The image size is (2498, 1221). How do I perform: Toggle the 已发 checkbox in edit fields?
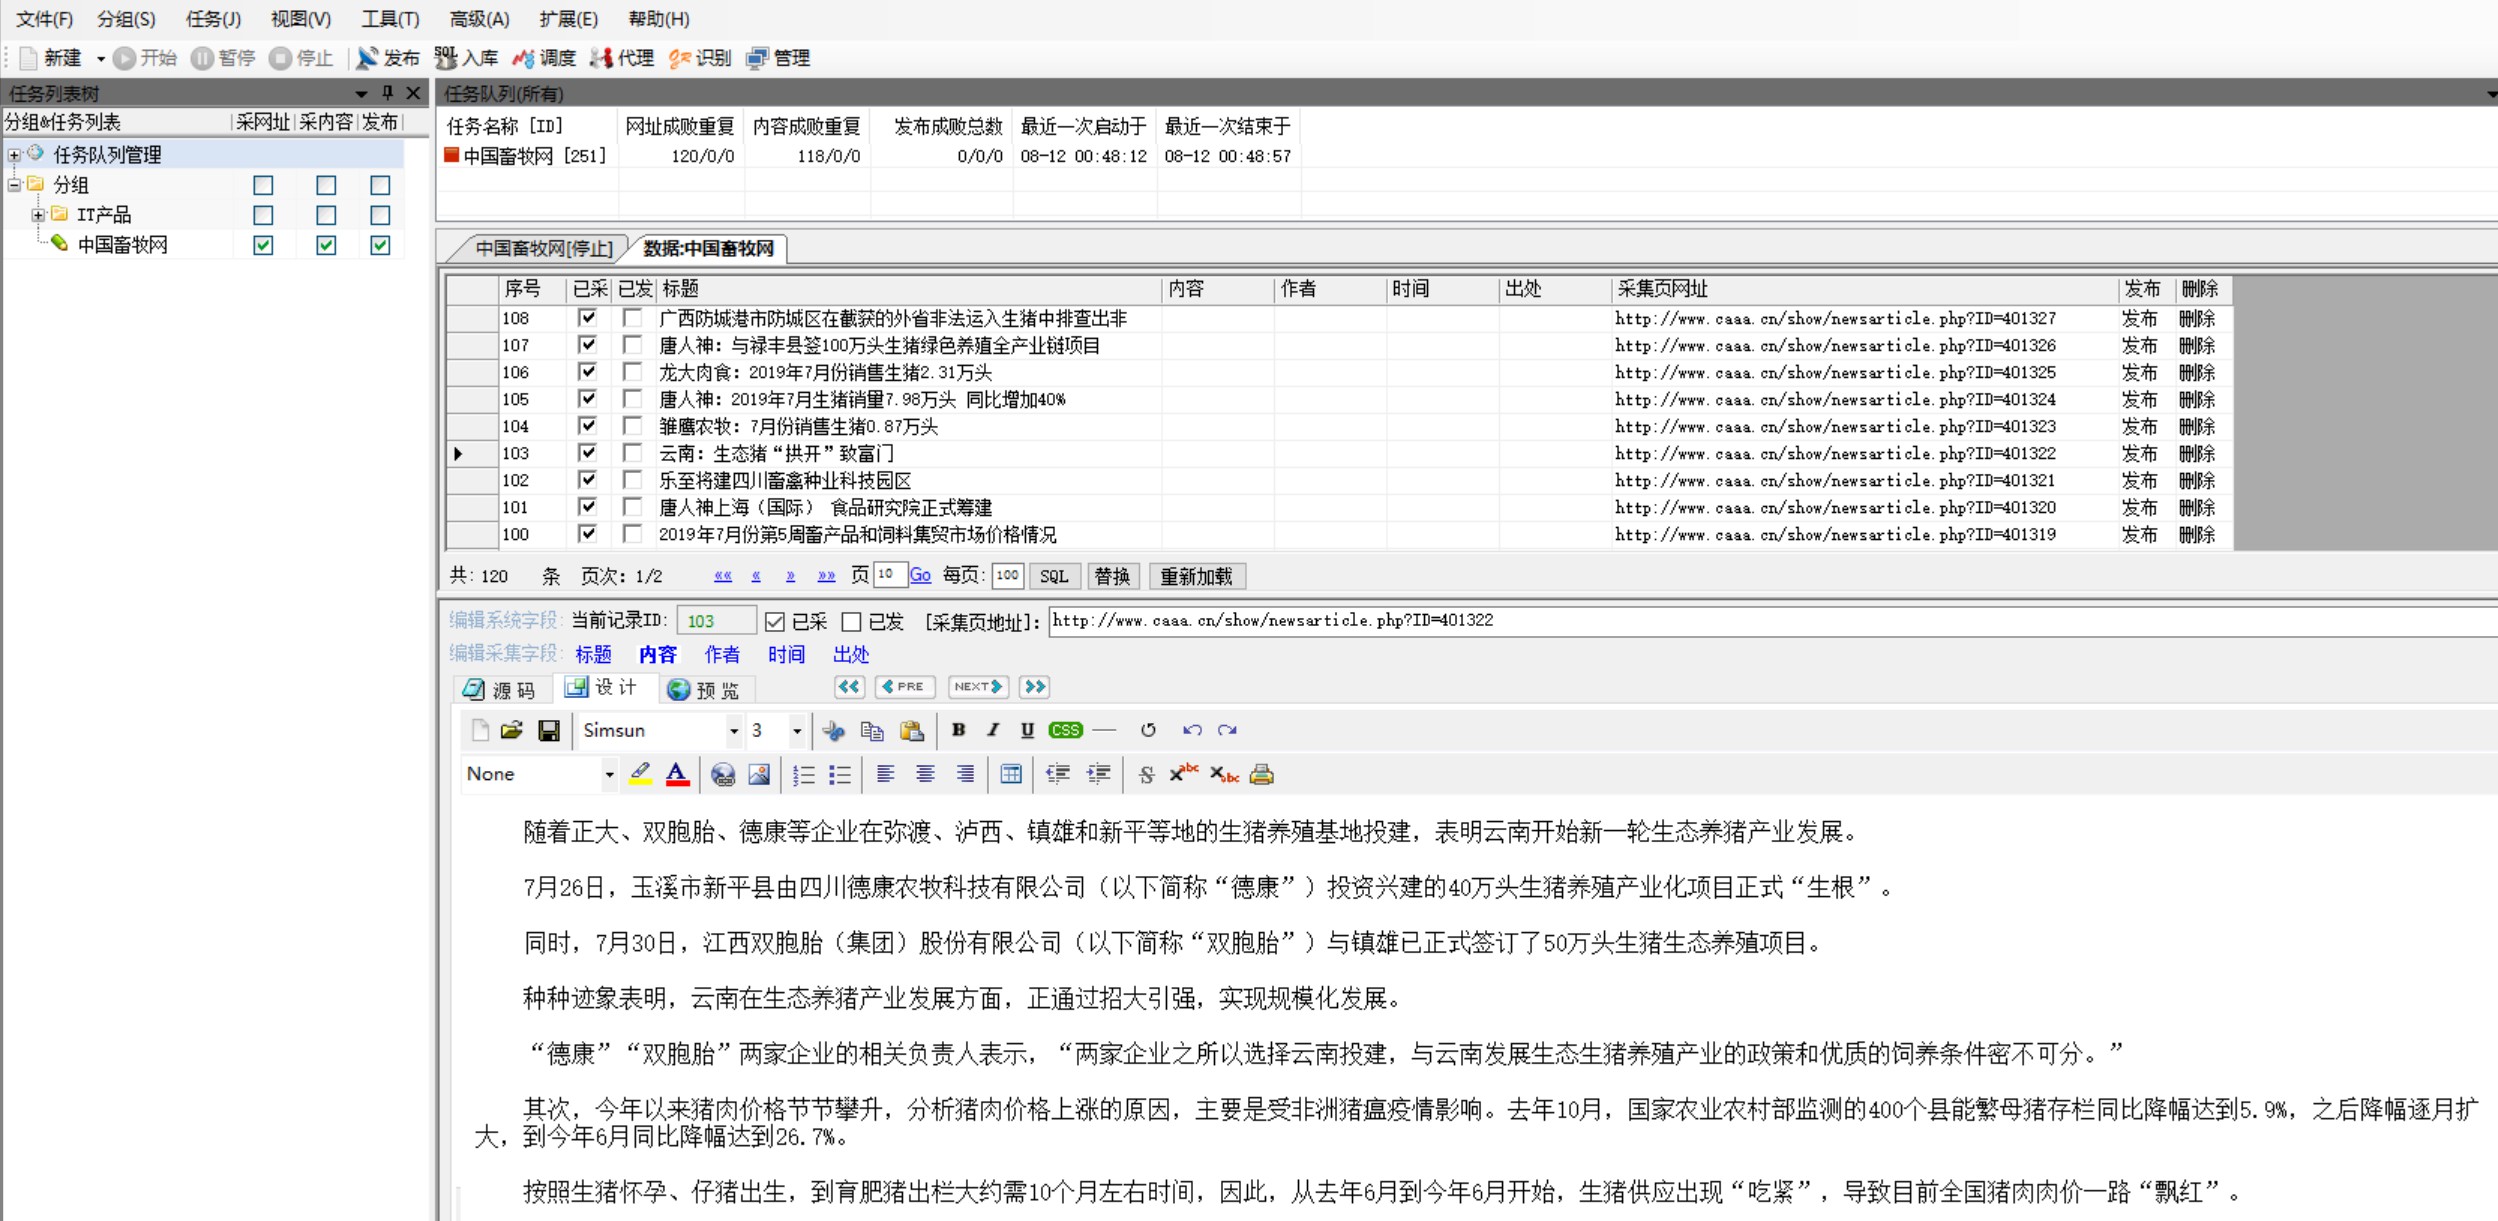[850, 621]
